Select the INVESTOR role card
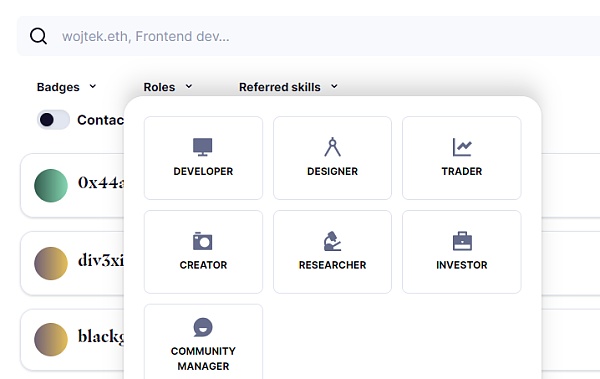This screenshot has width=600, height=379. point(462,252)
